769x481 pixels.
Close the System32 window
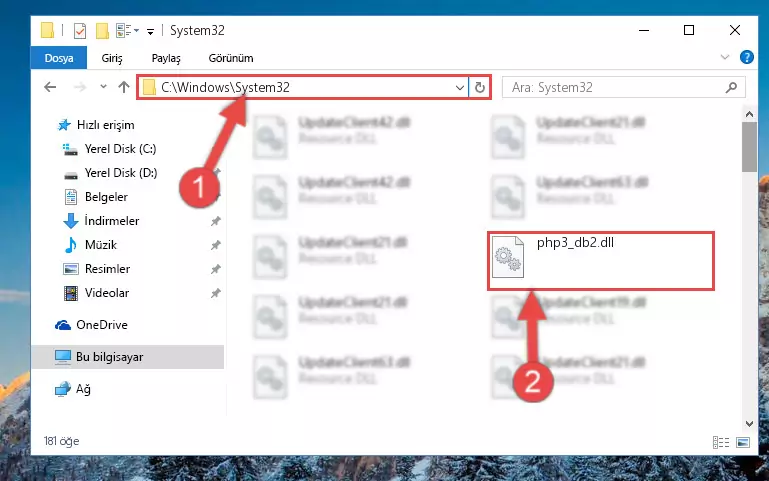(x=735, y=30)
